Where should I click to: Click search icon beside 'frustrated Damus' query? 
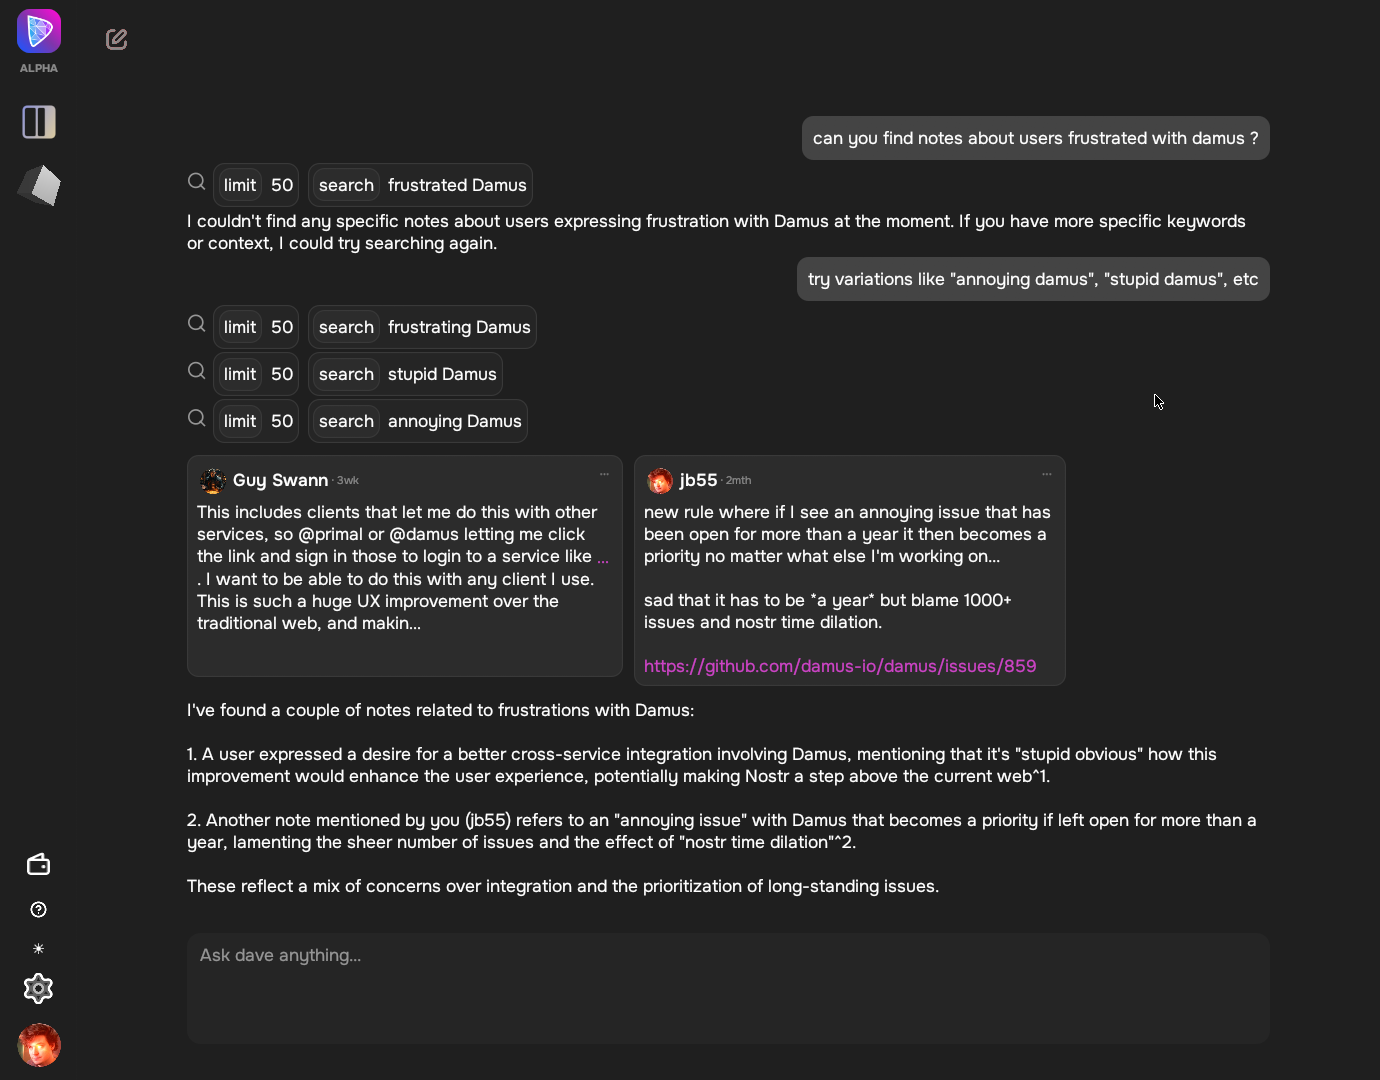click(x=197, y=182)
